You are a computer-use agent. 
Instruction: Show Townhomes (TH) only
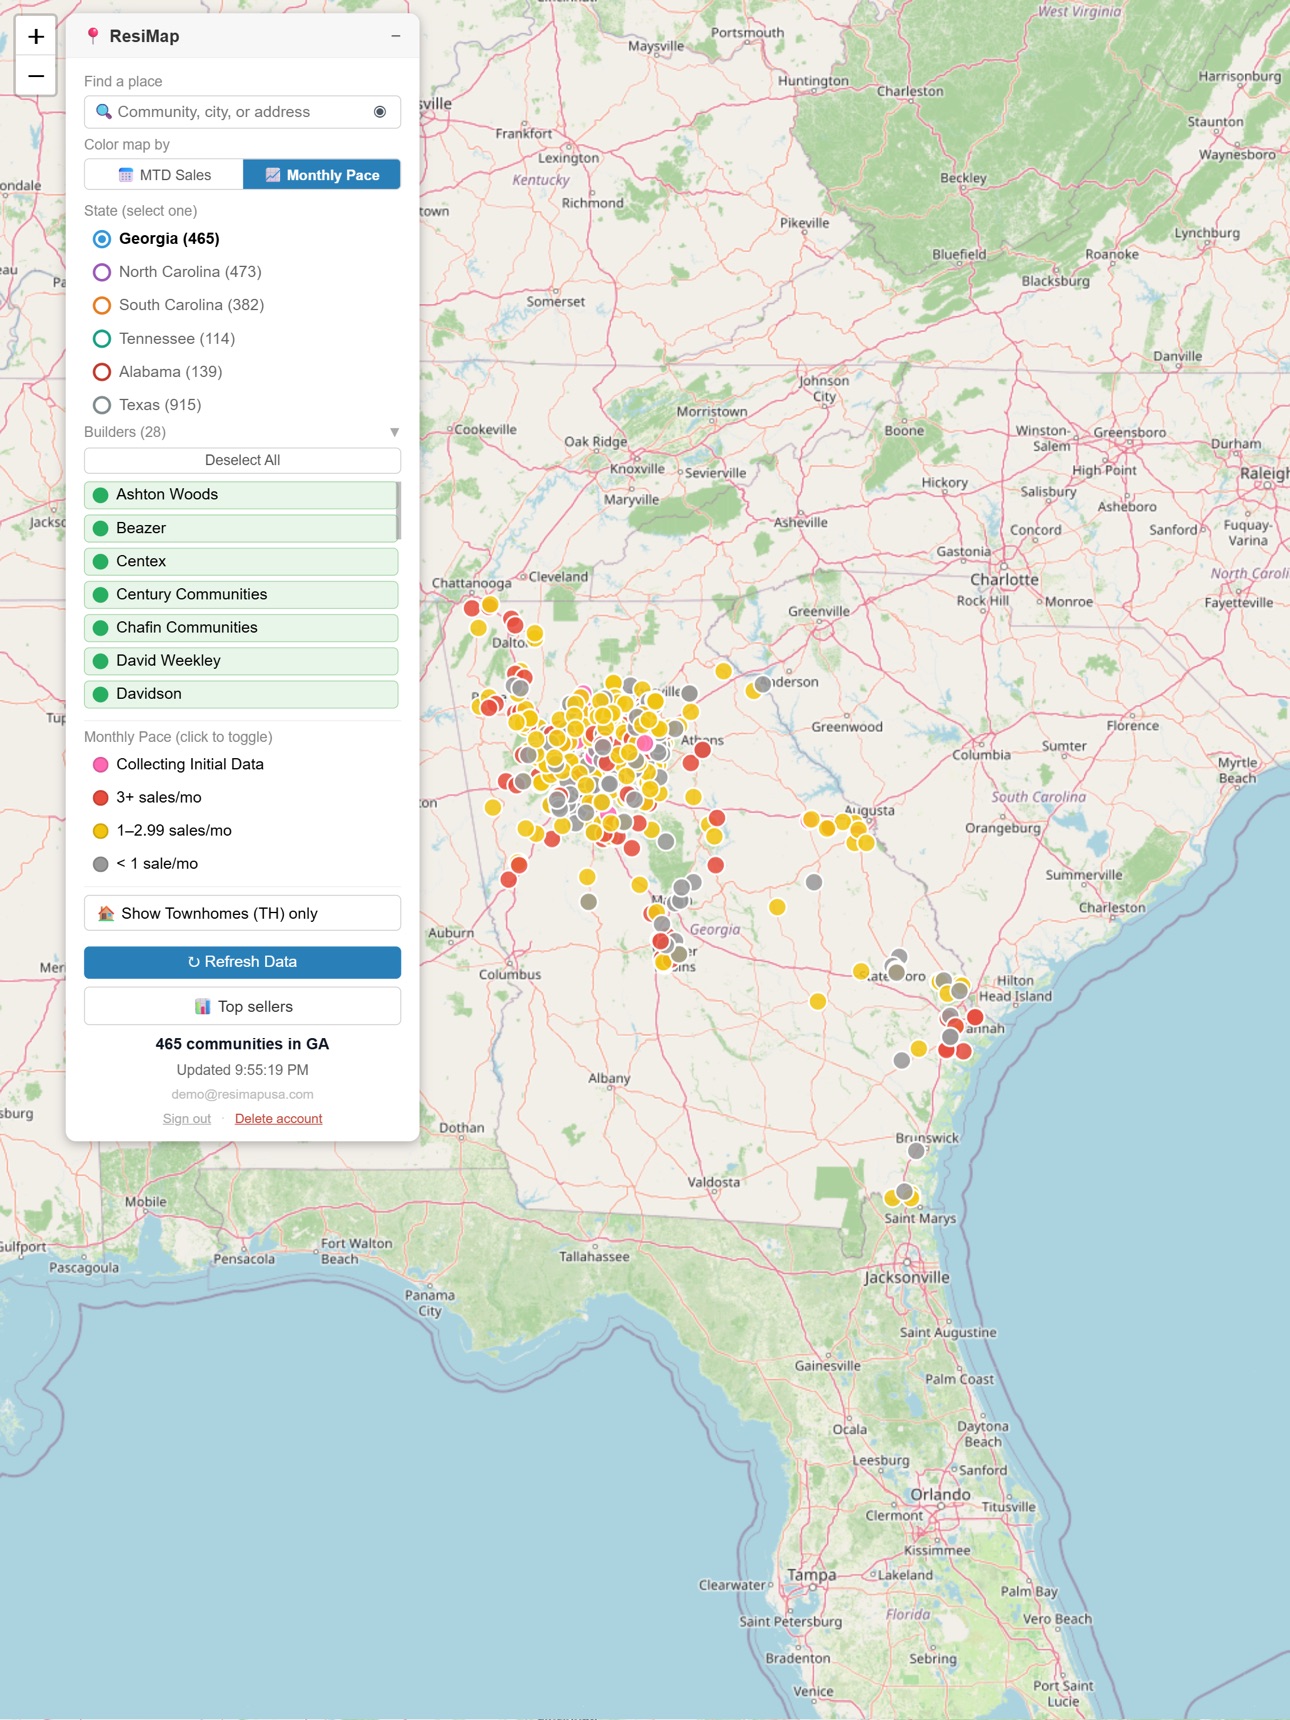[242, 913]
